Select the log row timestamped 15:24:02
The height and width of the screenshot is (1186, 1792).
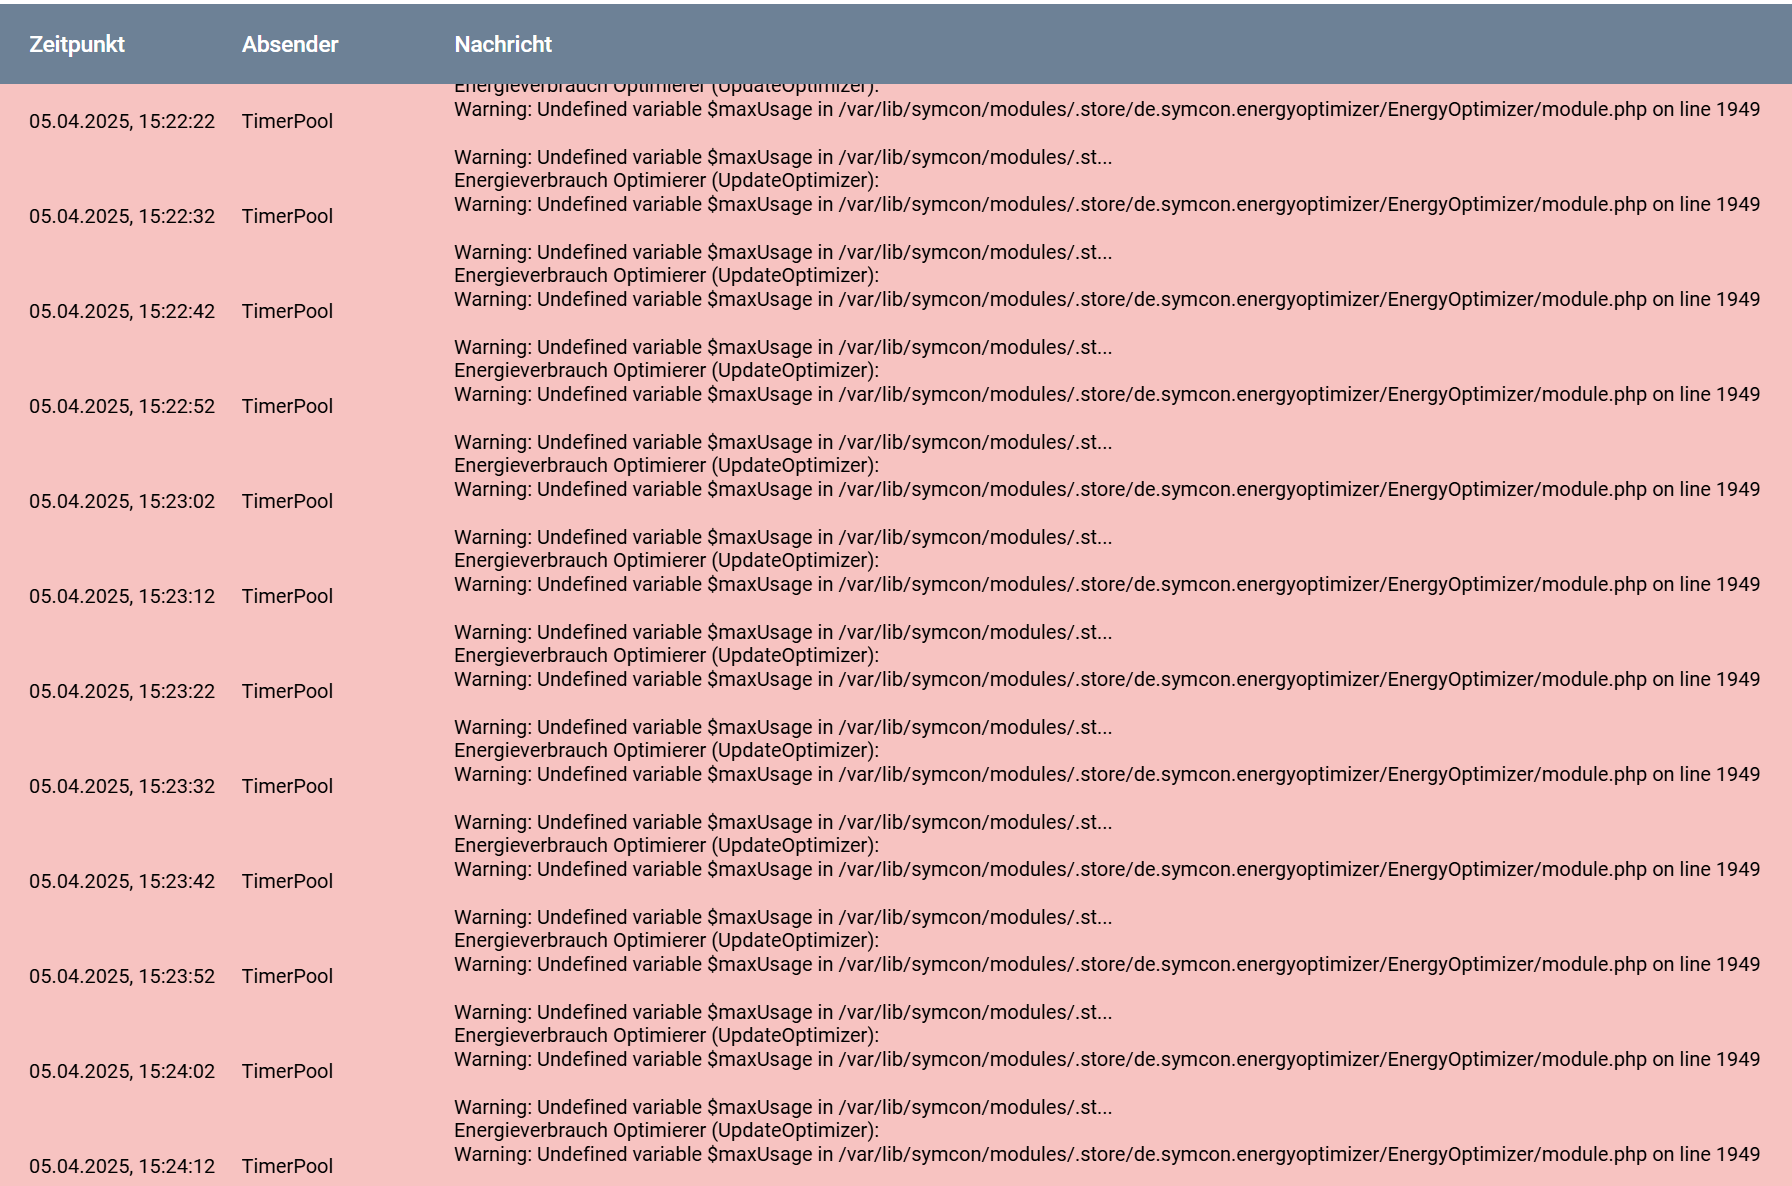click(896, 1071)
